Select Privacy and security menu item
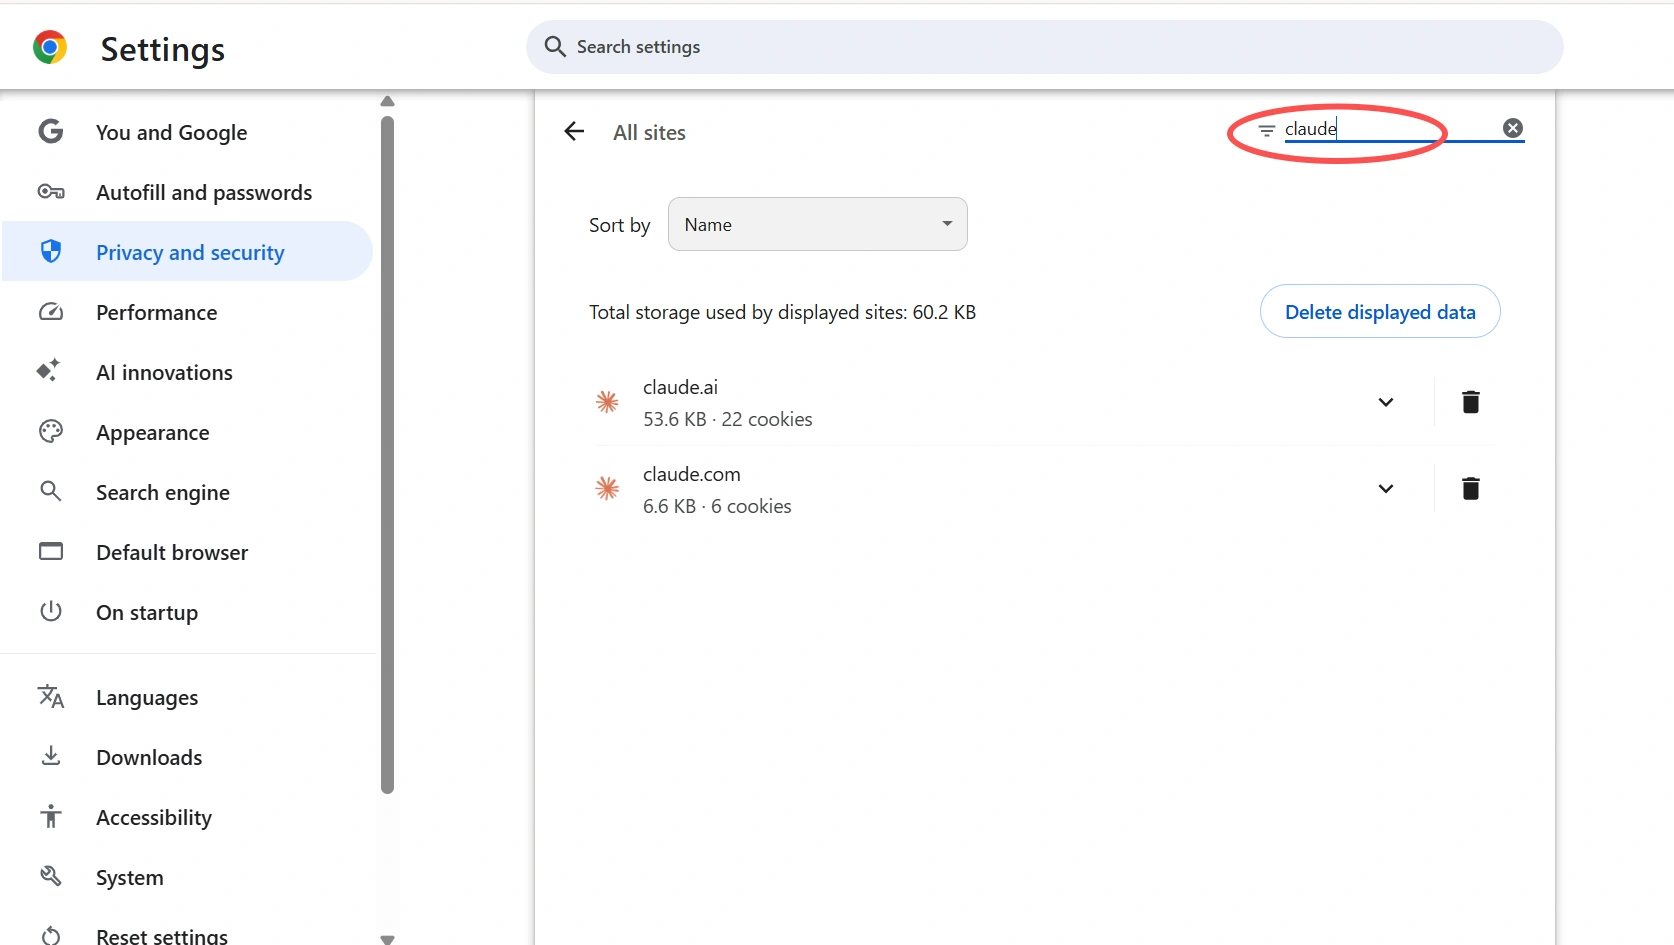Image resolution: width=1674 pixels, height=945 pixels. tap(188, 252)
